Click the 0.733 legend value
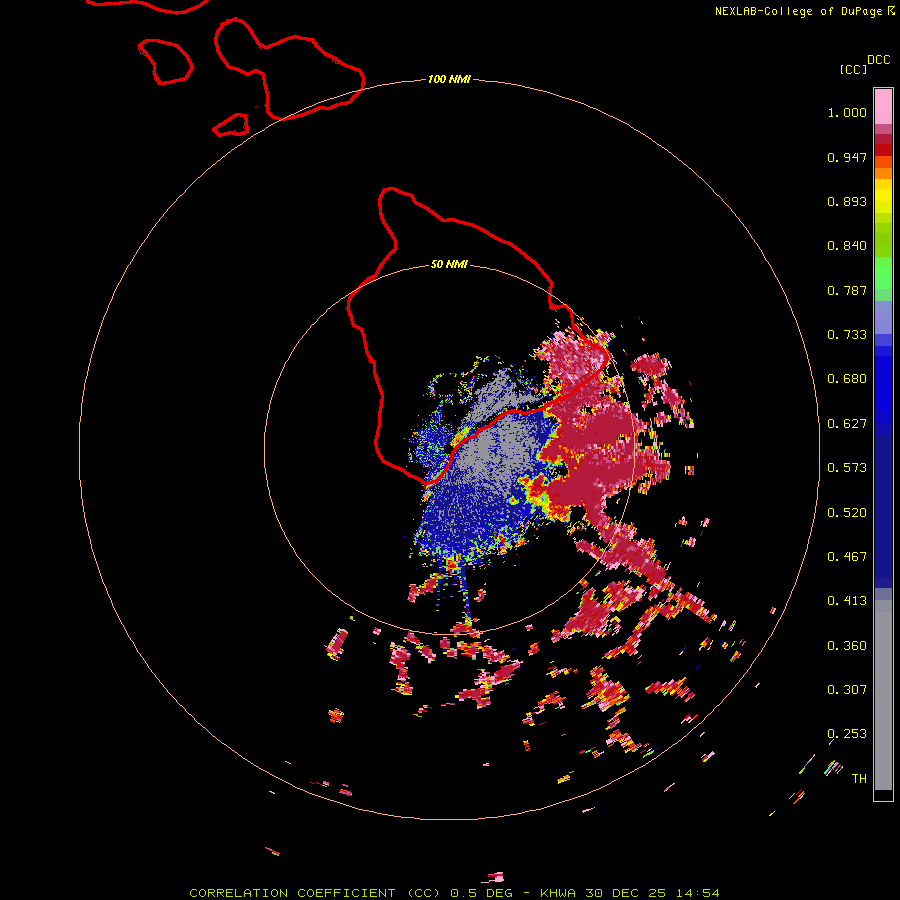The width and height of the screenshot is (900, 900). (847, 335)
